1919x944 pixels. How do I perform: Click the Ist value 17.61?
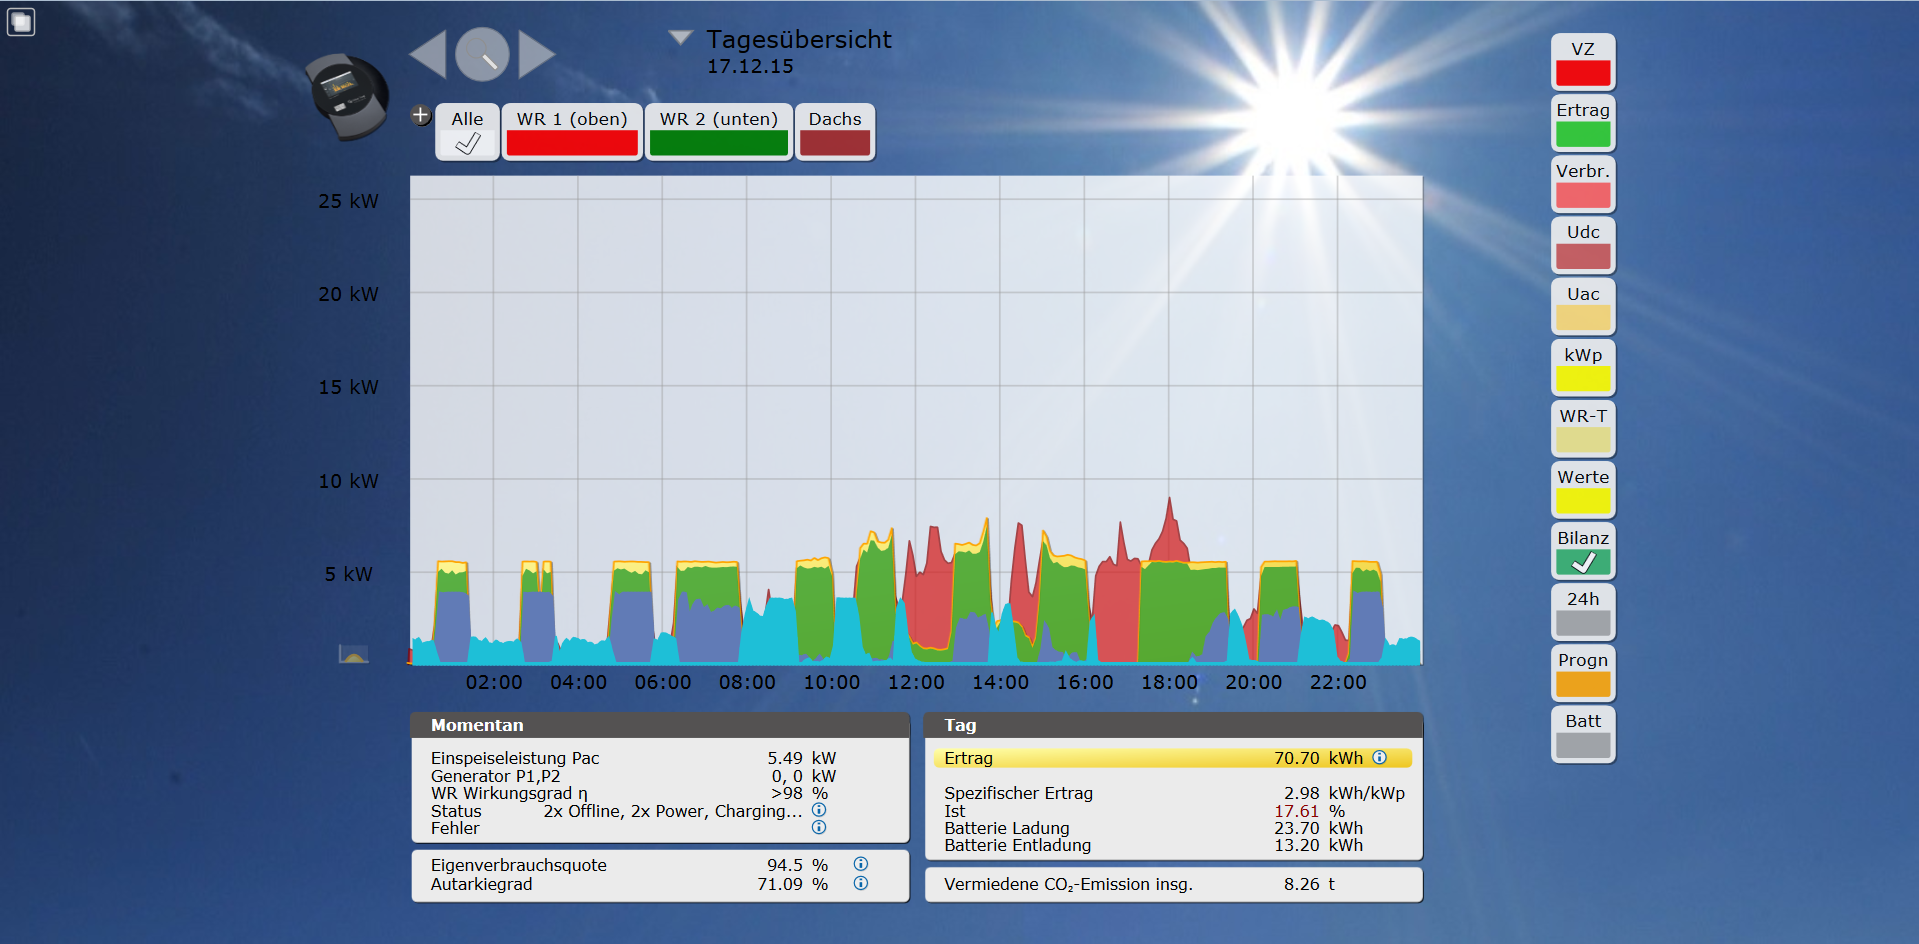click(x=1296, y=811)
